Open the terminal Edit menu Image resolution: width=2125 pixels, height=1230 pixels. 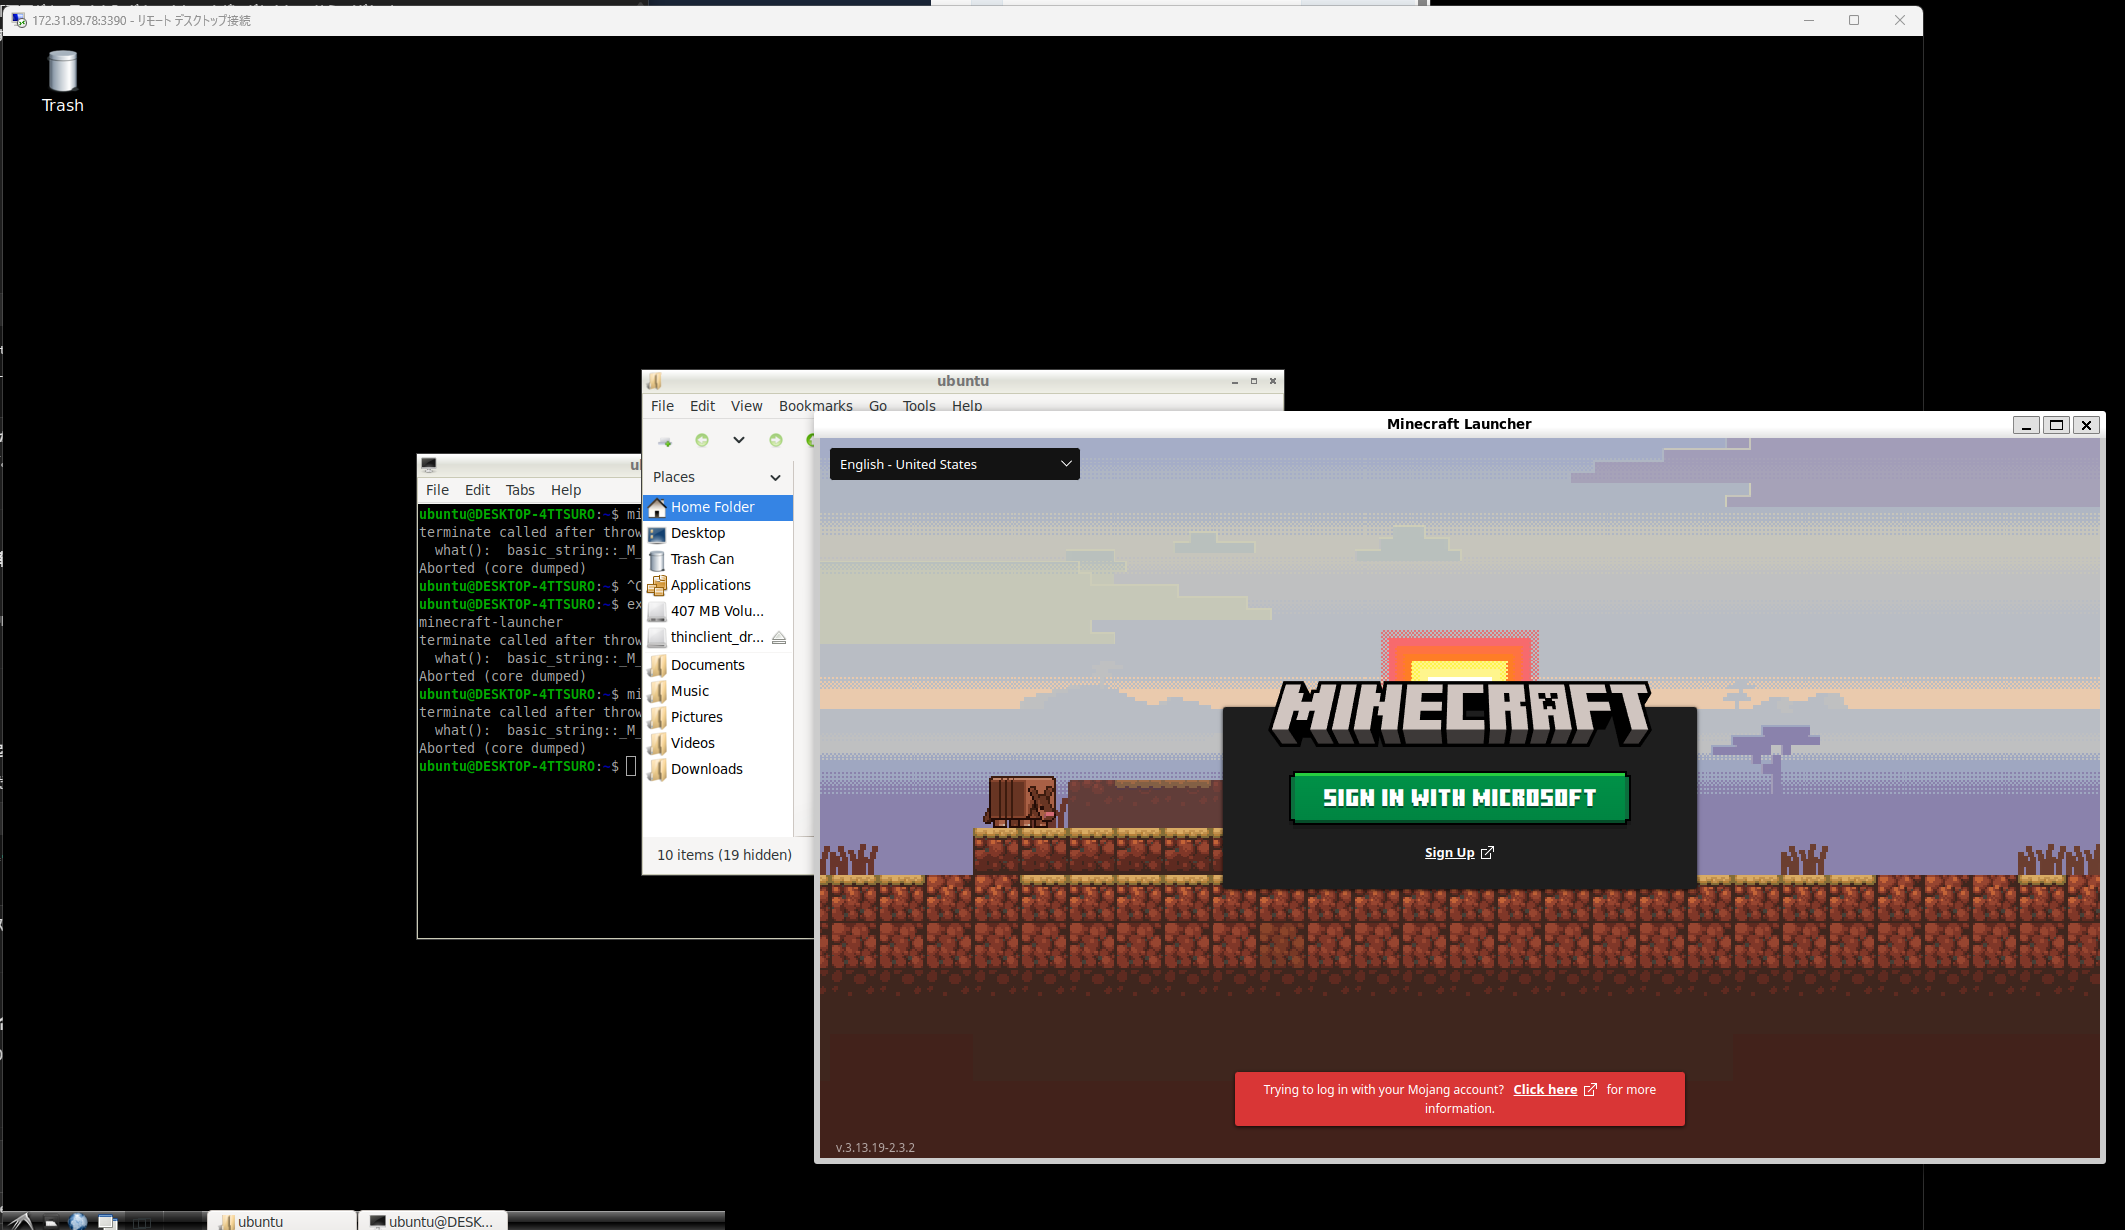[x=477, y=490]
